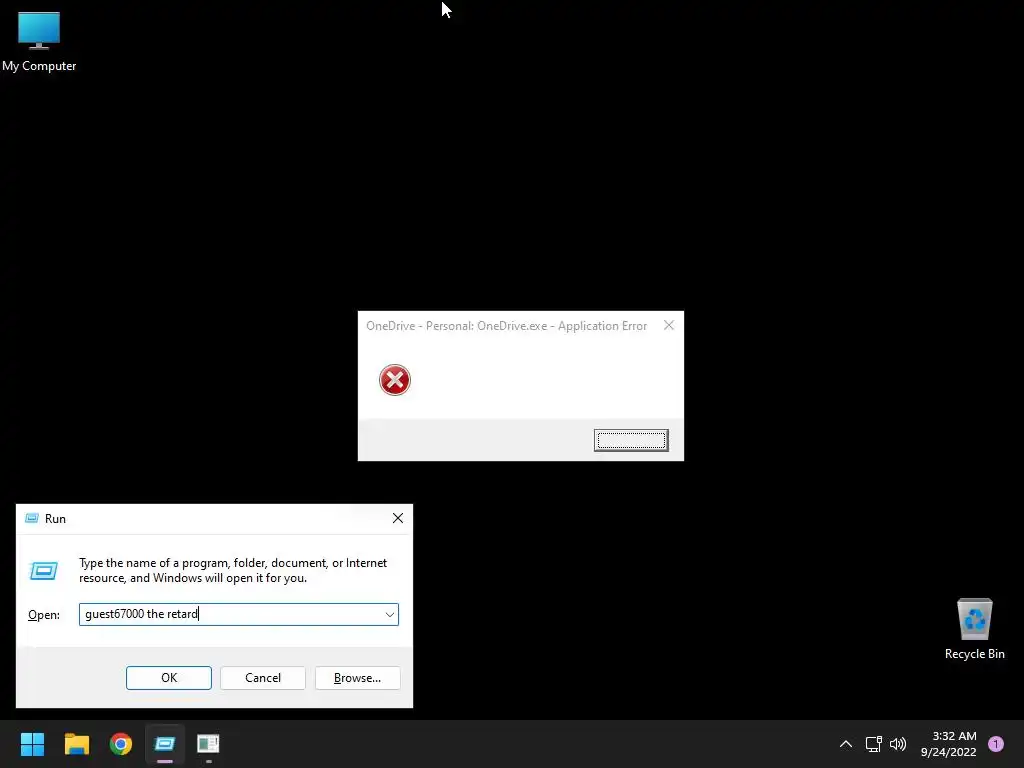Click OK in the Run dialog
Image resolution: width=1024 pixels, height=768 pixels.
coord(168,678)
